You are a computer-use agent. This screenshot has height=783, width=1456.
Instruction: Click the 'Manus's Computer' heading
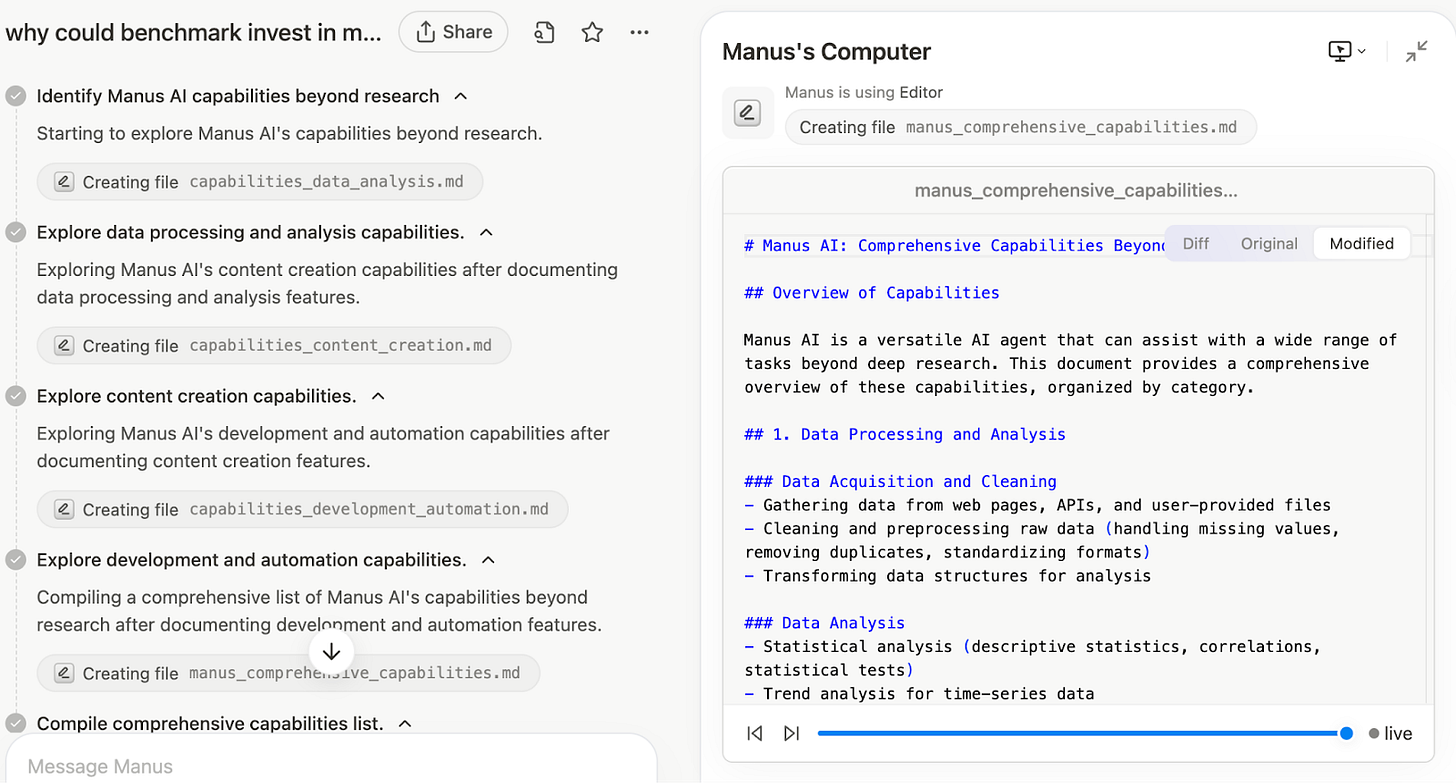(826, 52)
